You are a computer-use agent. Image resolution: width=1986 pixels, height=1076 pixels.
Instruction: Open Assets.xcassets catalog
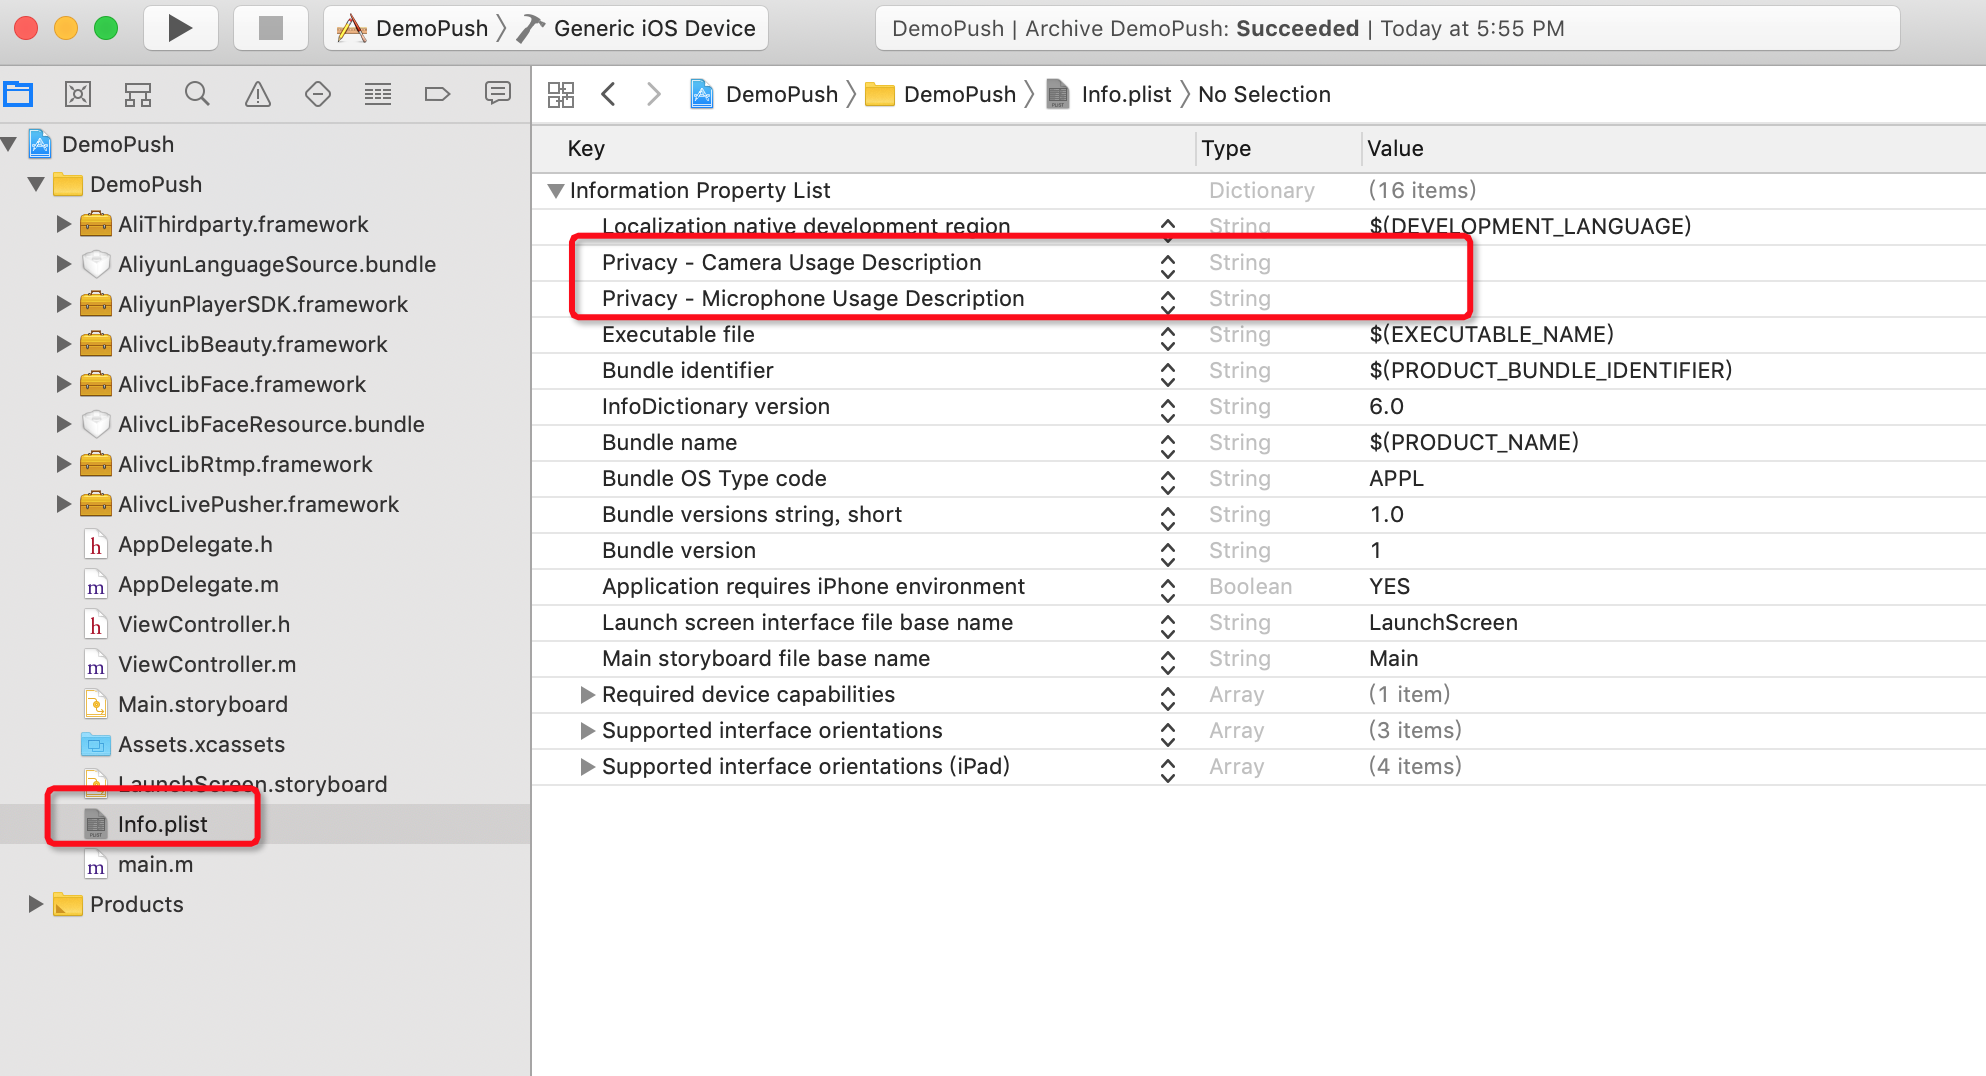(201, 744)
